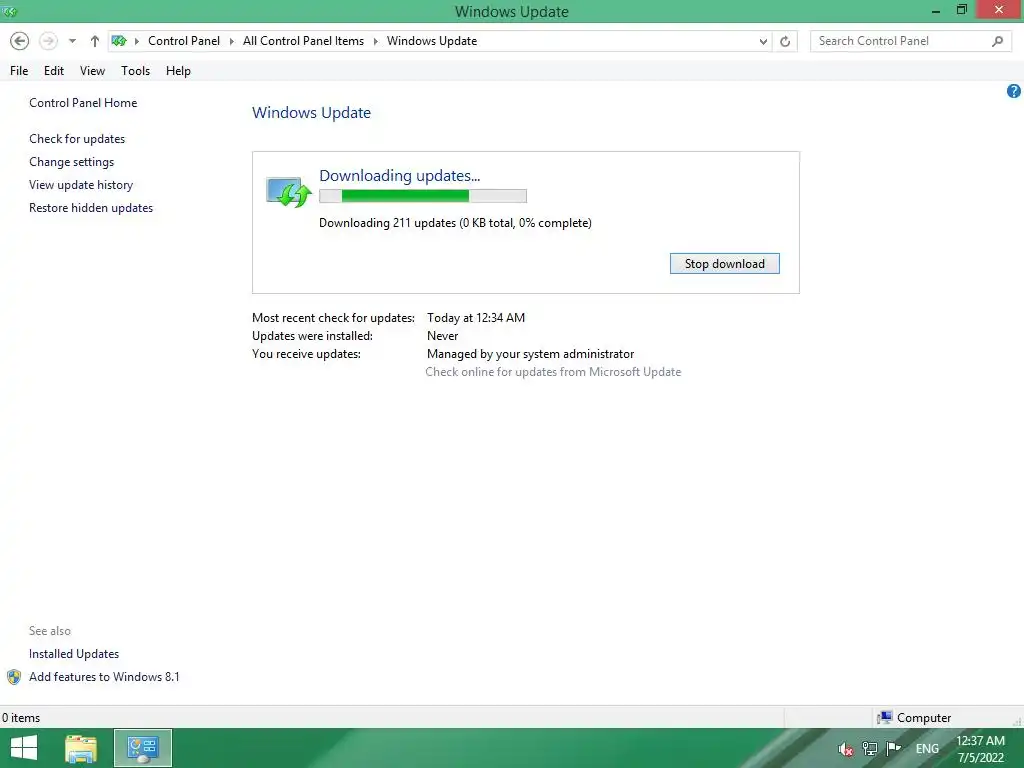The image size is (1024, 768).
Task: Refresh the Windows Update page
Action: tap(785, 41)
